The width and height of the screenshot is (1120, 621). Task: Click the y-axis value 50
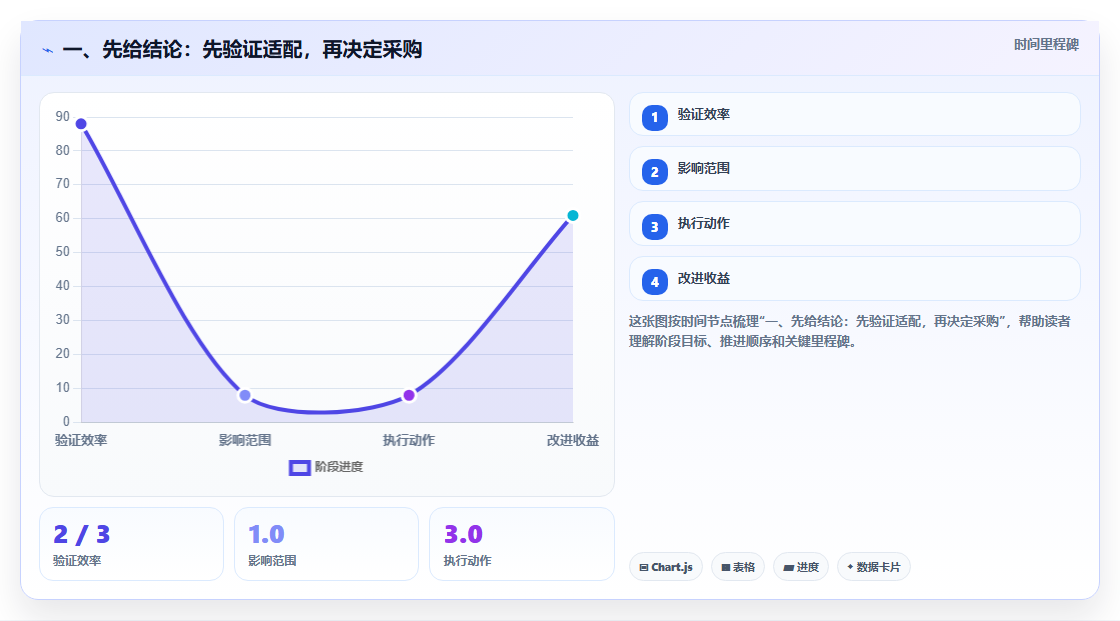[x=63, y=252]
